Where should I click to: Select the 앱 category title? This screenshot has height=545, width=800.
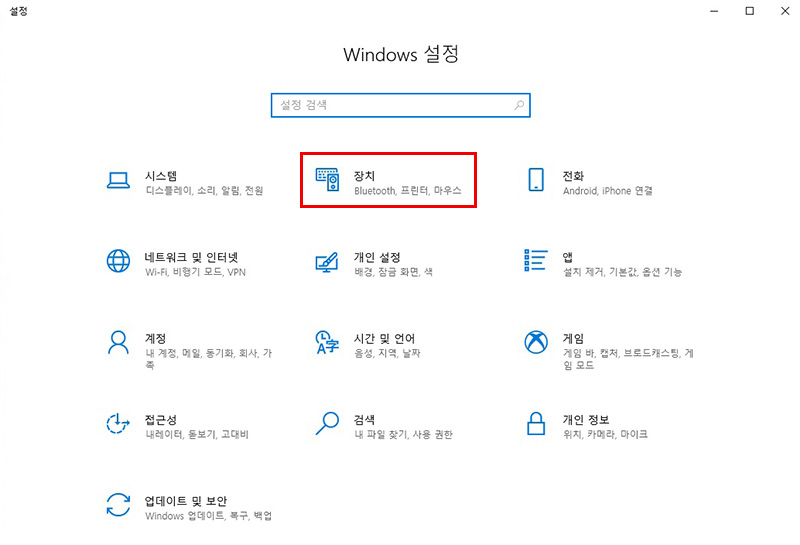(568, 257)
